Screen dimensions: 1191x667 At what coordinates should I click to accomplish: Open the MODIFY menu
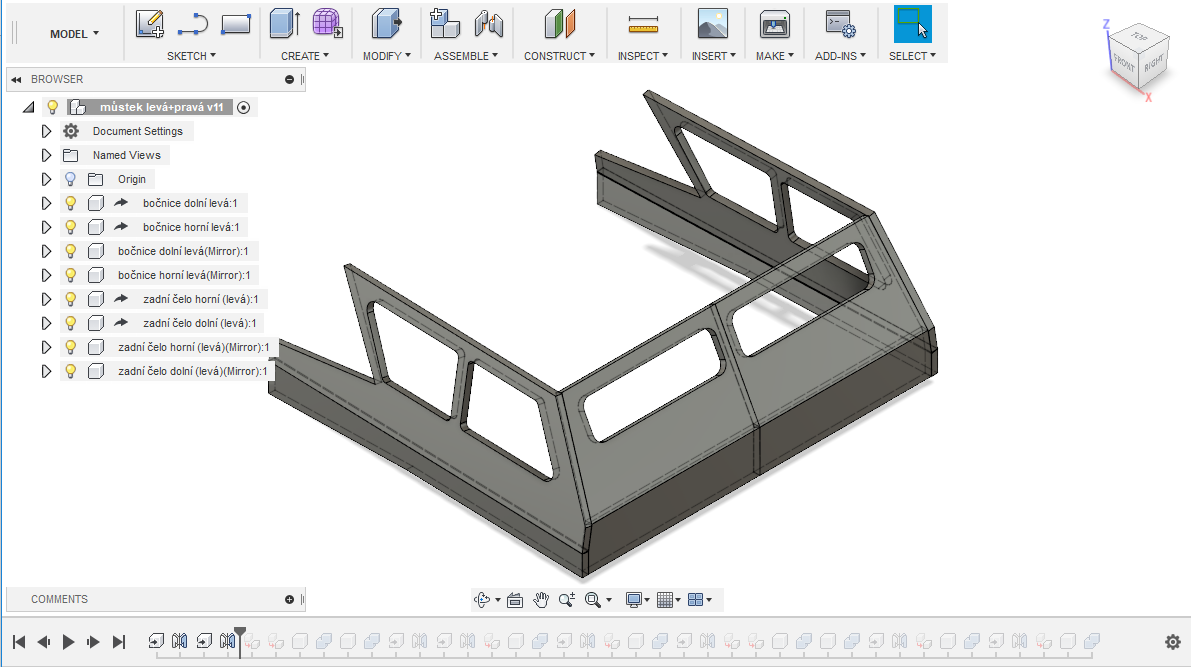pyautogui.click(x=386, y=56)
